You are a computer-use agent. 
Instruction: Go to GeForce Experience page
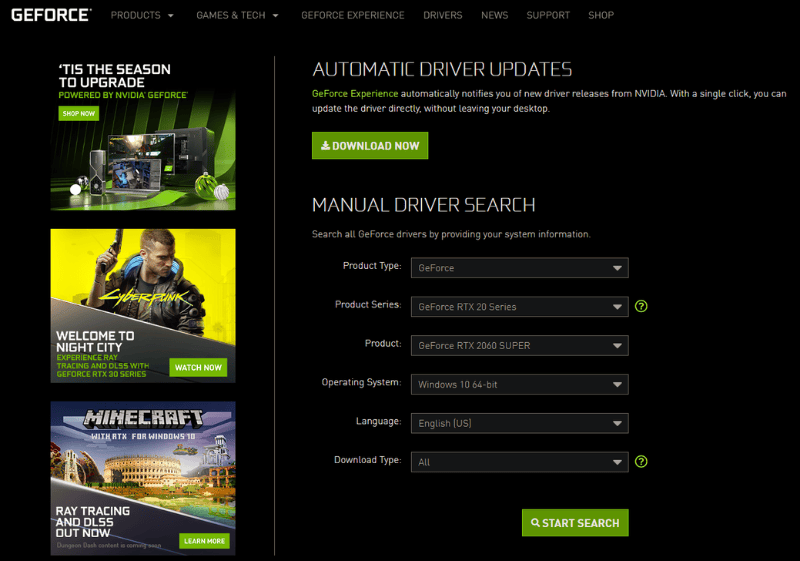pyautogui.click(x=353, y=16)
